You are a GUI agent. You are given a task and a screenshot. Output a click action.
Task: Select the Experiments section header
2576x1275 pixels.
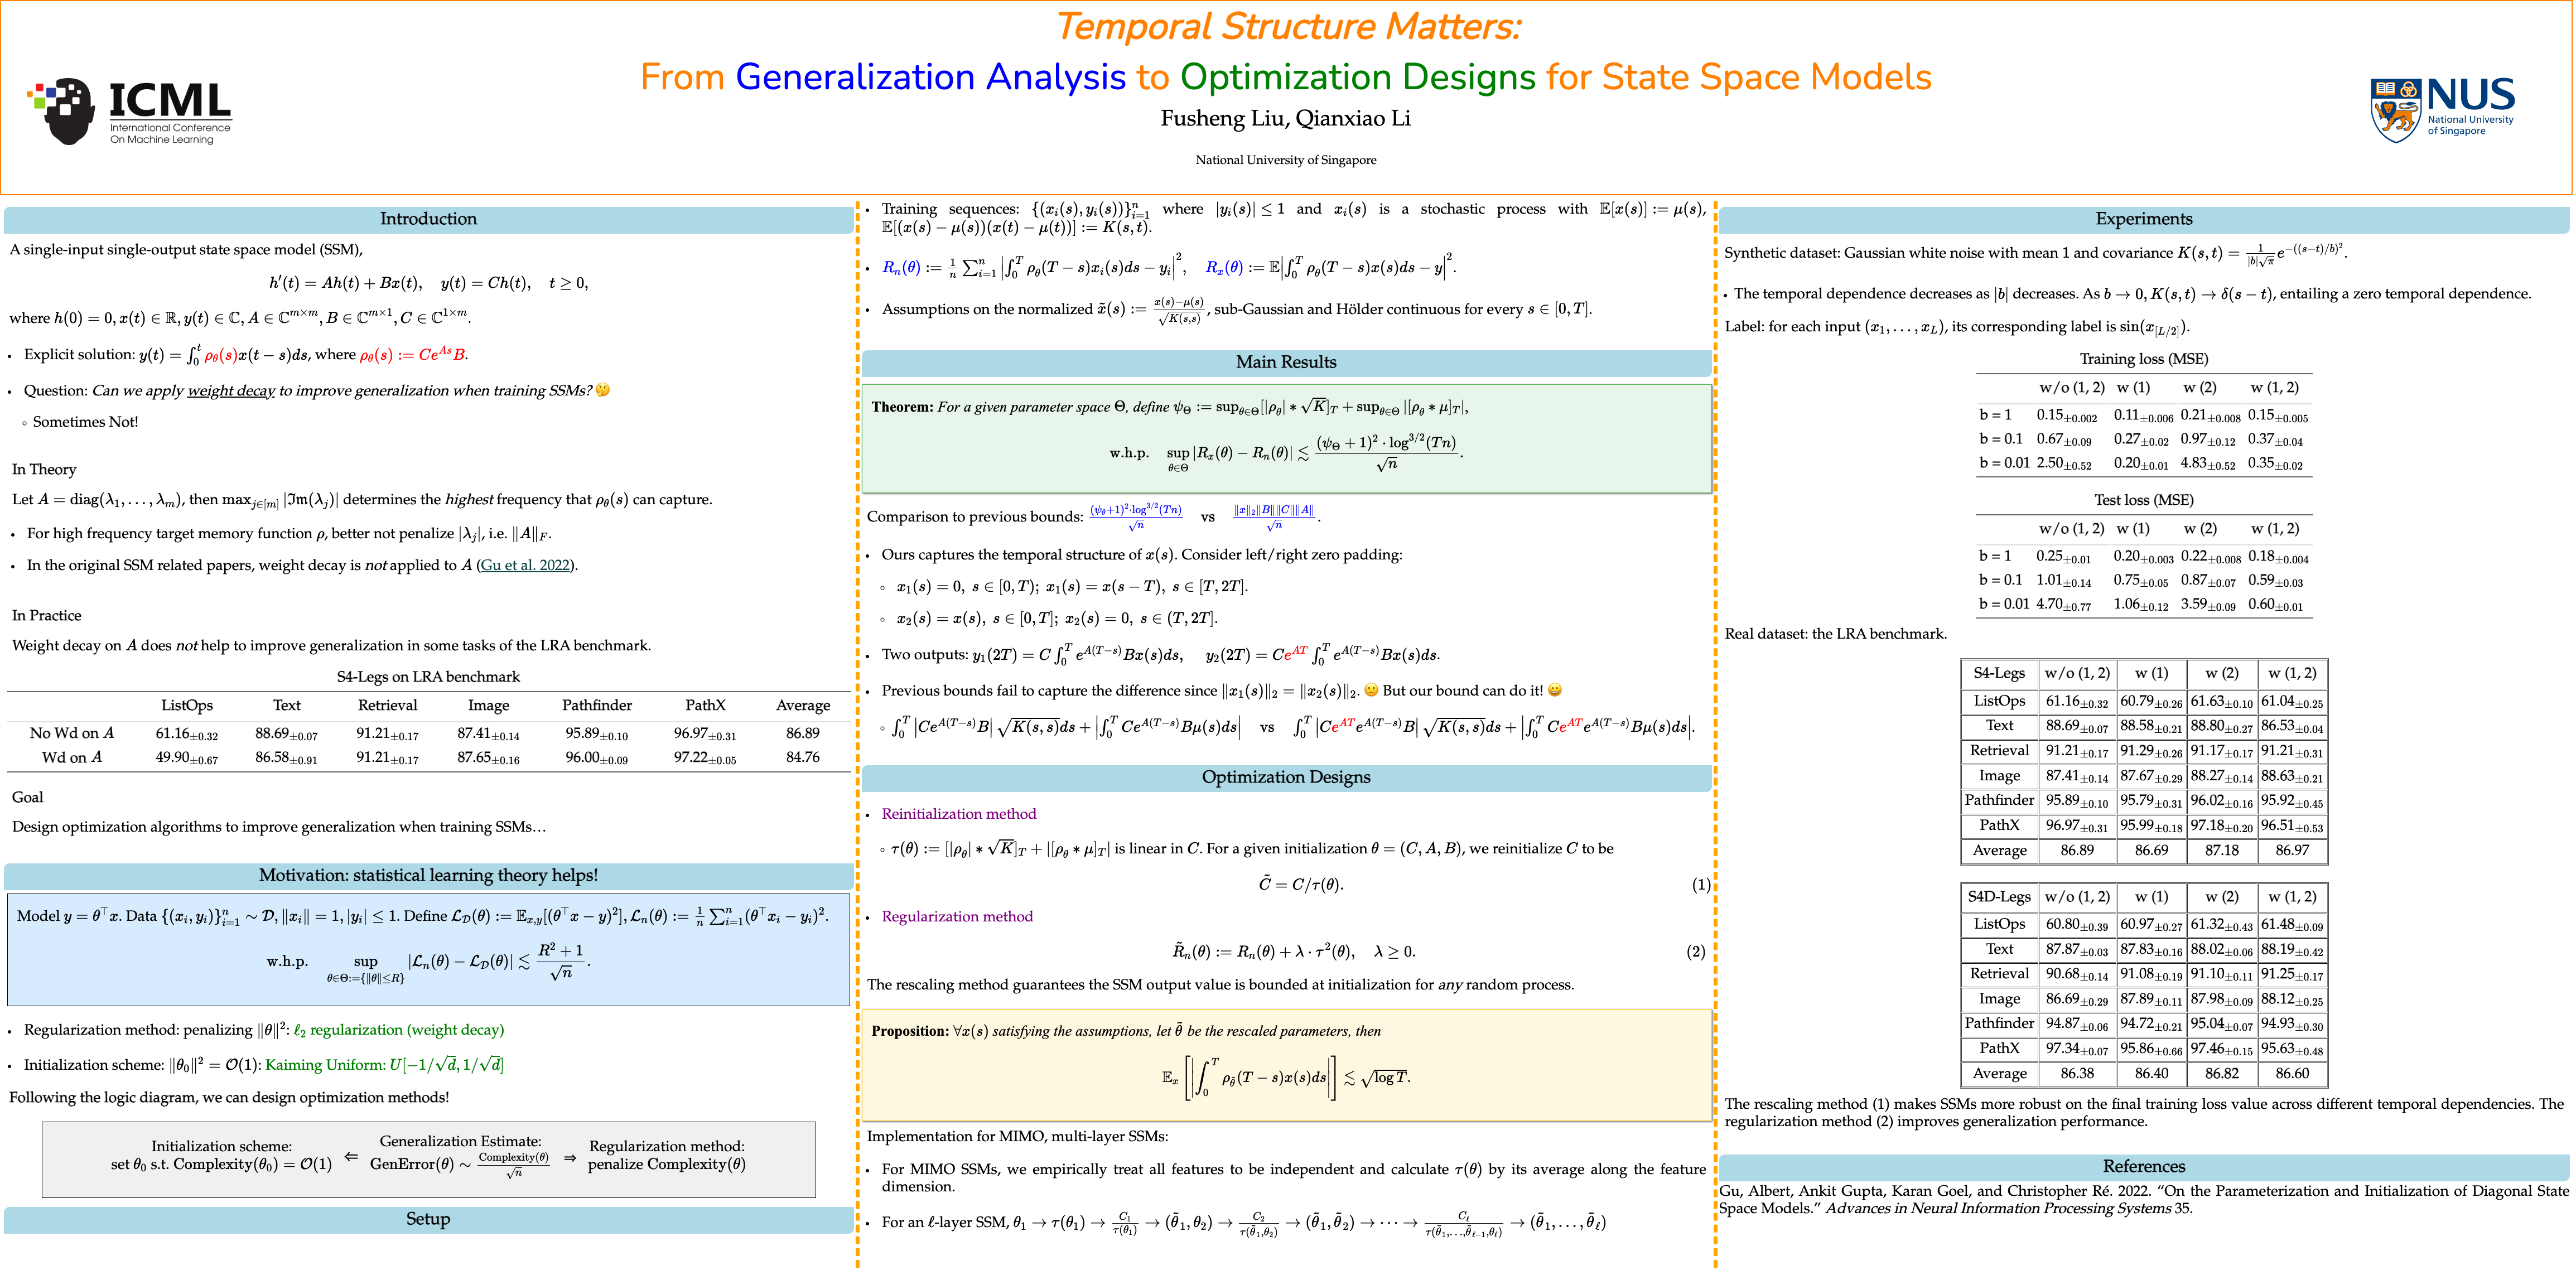(x=2144, y=219)
